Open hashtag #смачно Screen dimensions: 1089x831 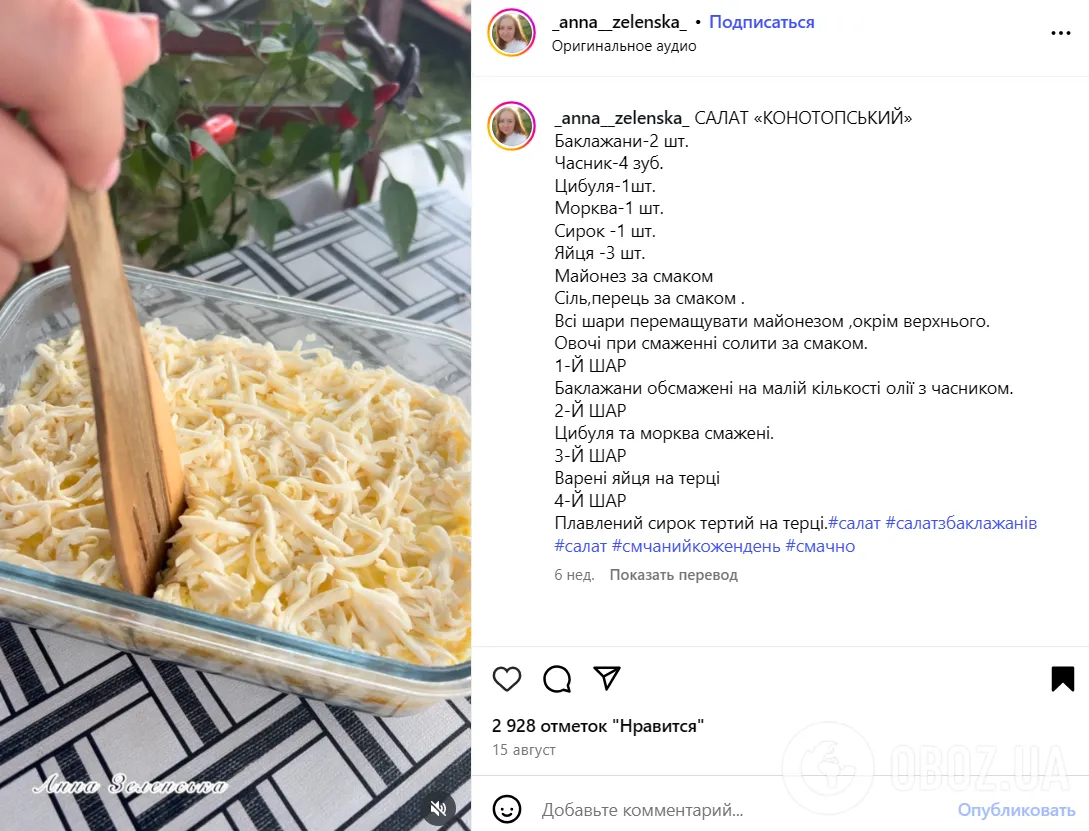coord(820,546)
